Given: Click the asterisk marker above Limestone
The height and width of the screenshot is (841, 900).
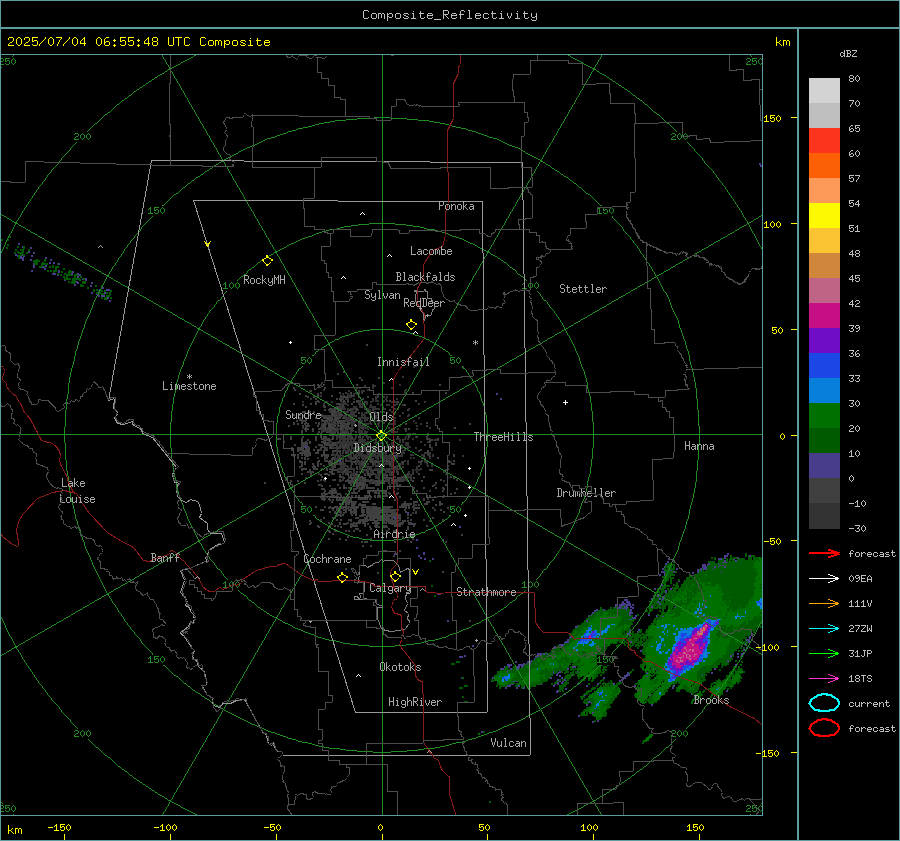Looking at the screenshot, I should [189, 377].
